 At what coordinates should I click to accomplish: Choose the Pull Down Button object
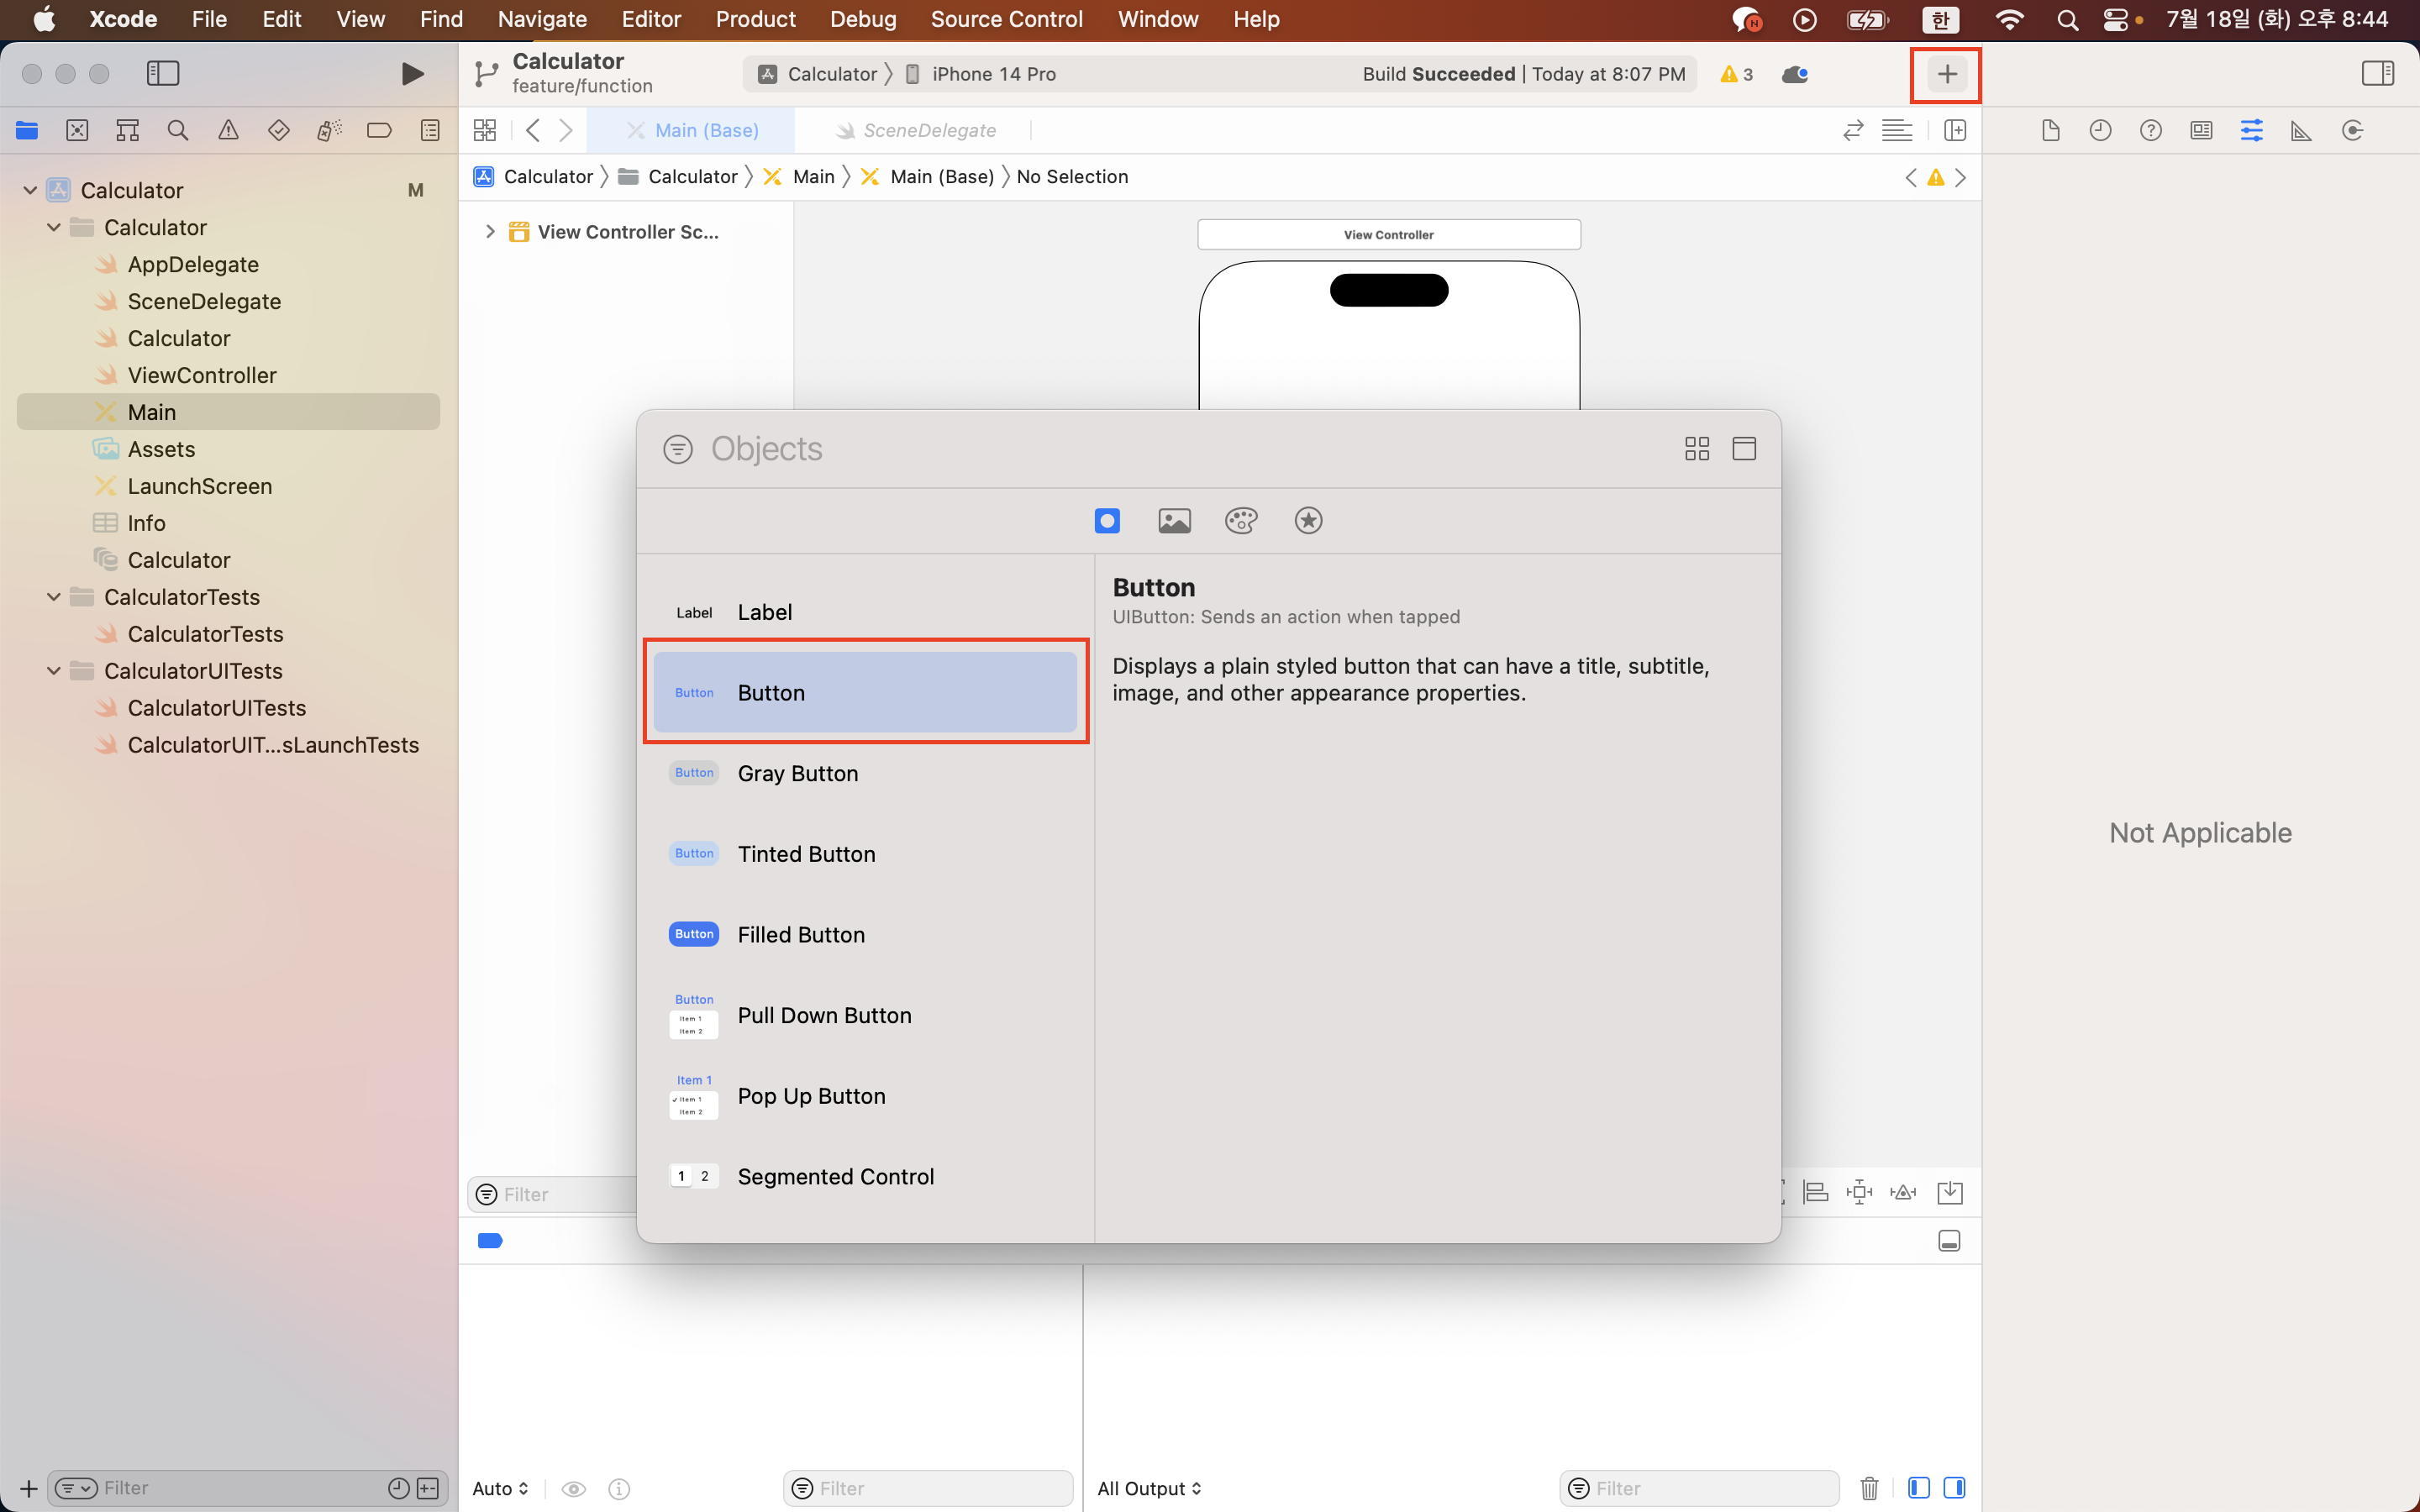pos(865,1015)
